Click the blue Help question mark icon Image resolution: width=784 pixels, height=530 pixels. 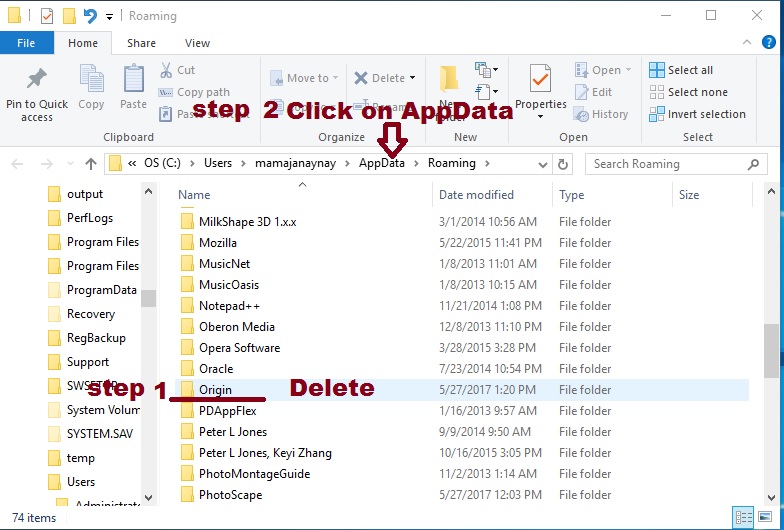pyautogui.click(x=768, y=42)
